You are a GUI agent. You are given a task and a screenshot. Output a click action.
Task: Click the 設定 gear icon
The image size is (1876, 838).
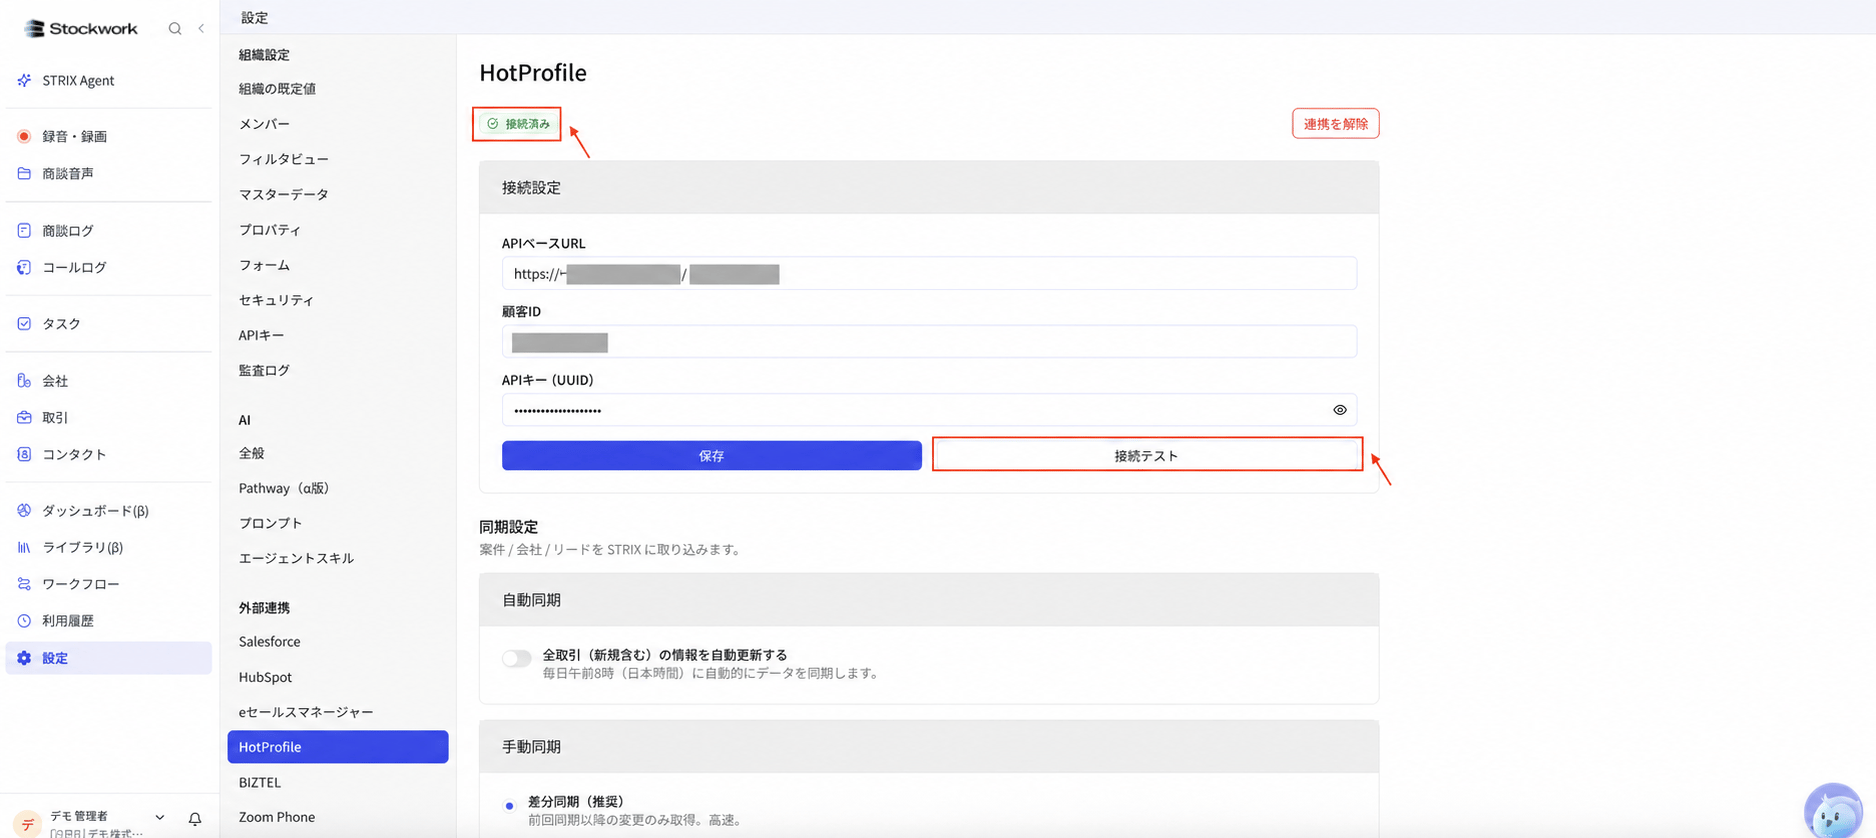(24, 658)
